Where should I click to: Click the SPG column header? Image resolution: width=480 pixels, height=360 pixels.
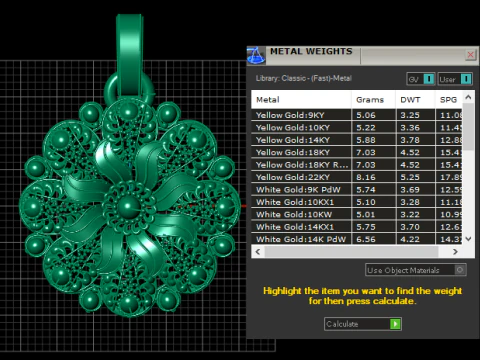pos(449,100)
